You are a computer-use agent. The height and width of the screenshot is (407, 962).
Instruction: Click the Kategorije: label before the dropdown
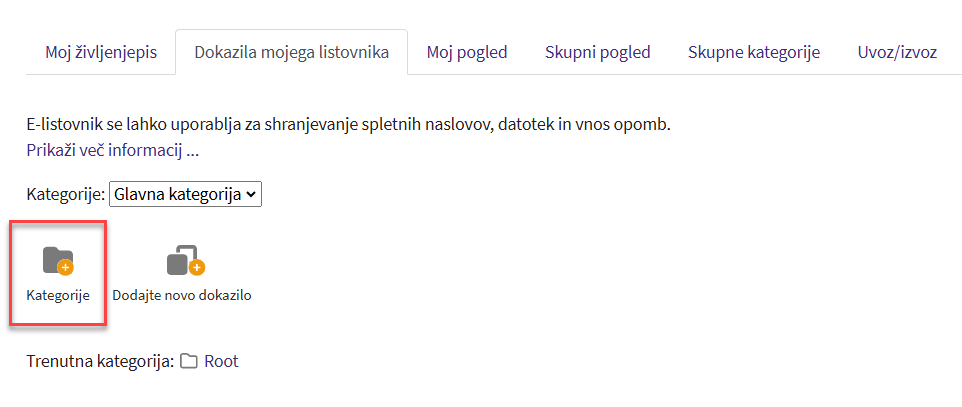[x=65, y=194]
